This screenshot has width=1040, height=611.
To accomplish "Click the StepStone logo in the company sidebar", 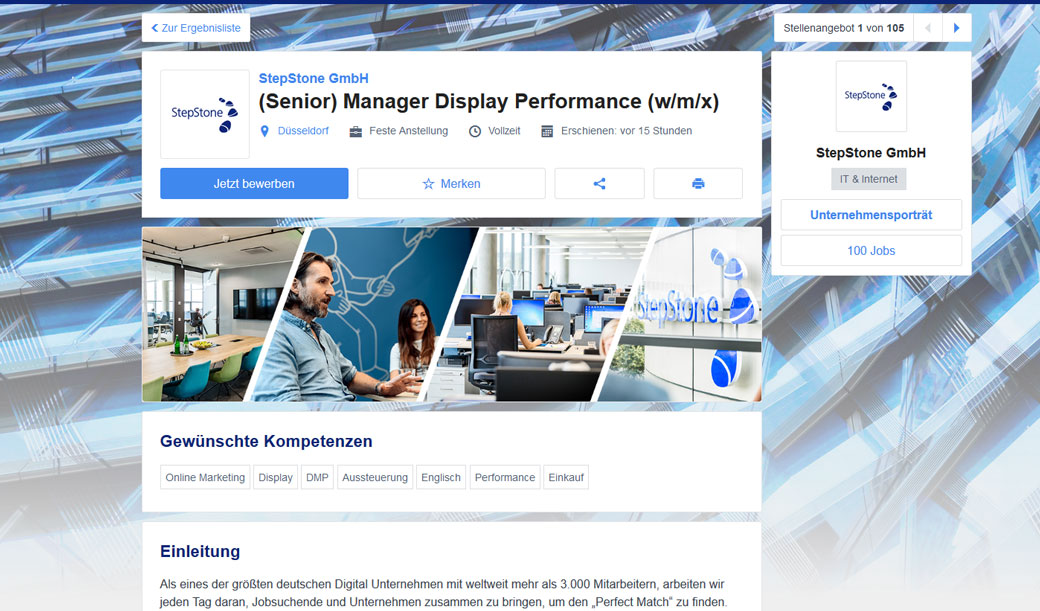I will 871,96.
